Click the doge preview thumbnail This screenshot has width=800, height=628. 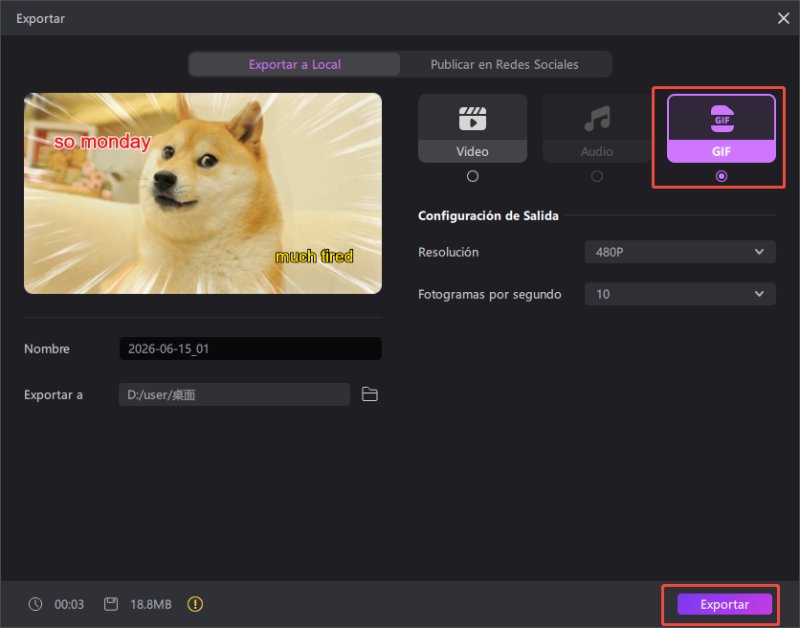coord(203,193)
